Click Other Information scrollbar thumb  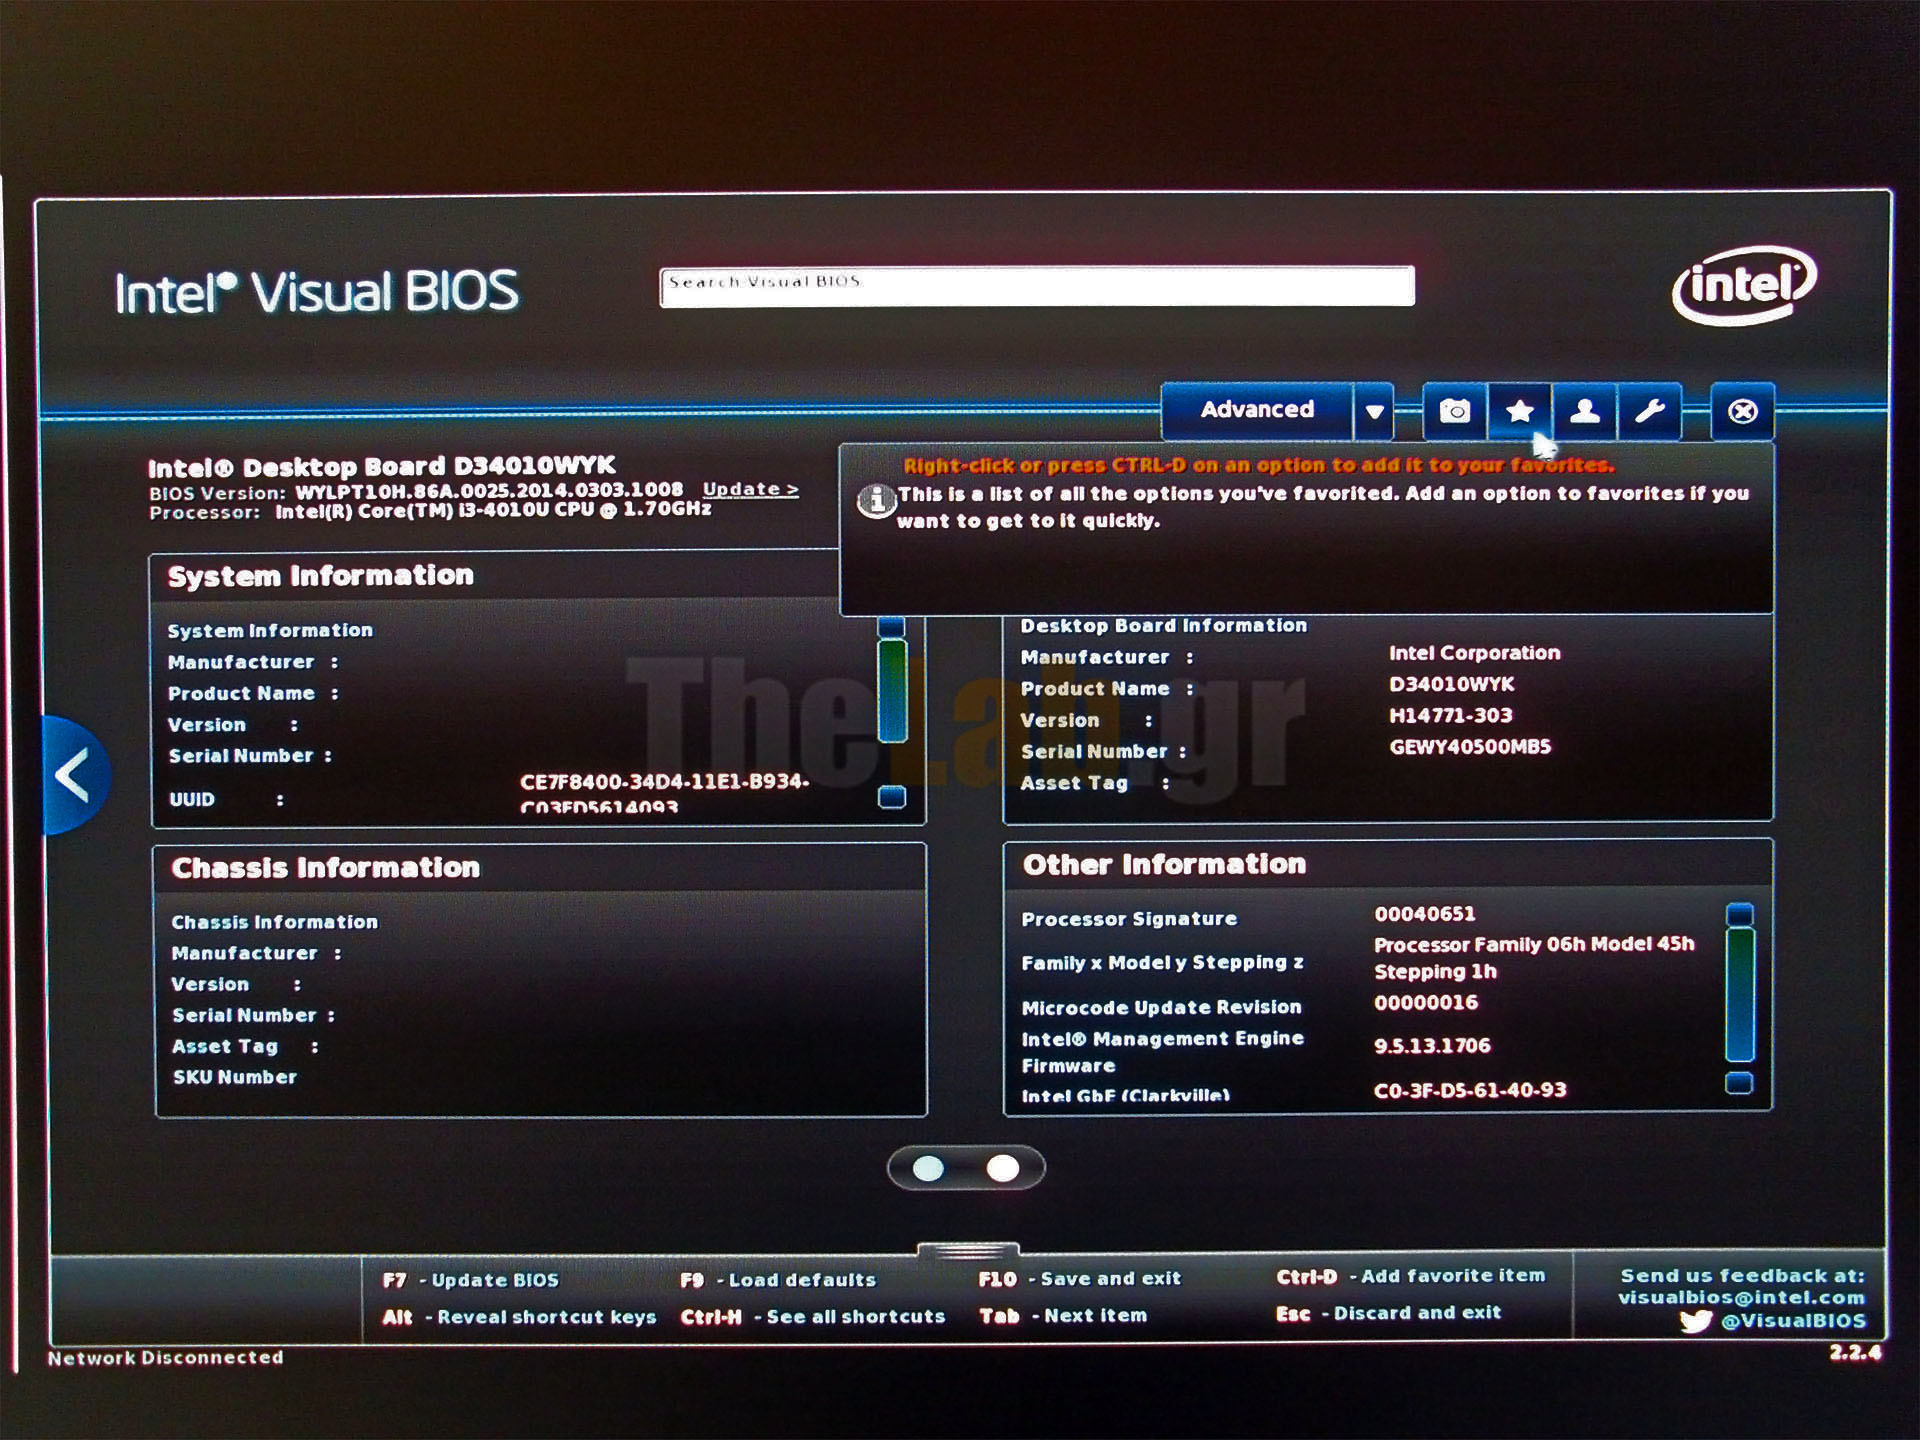coord(1740,995)
